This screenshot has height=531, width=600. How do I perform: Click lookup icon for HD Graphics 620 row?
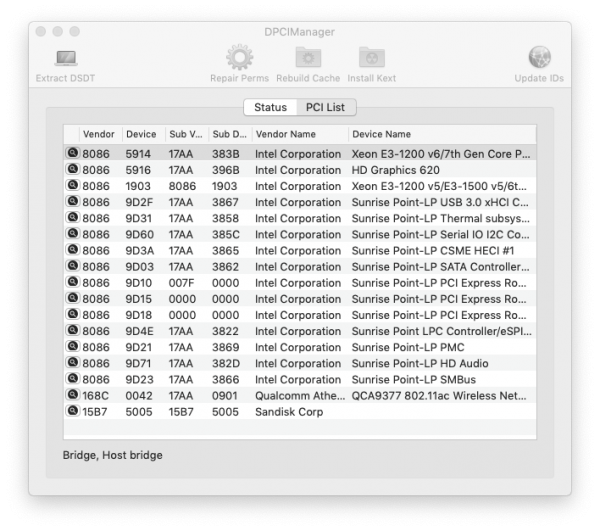(72, 169)
